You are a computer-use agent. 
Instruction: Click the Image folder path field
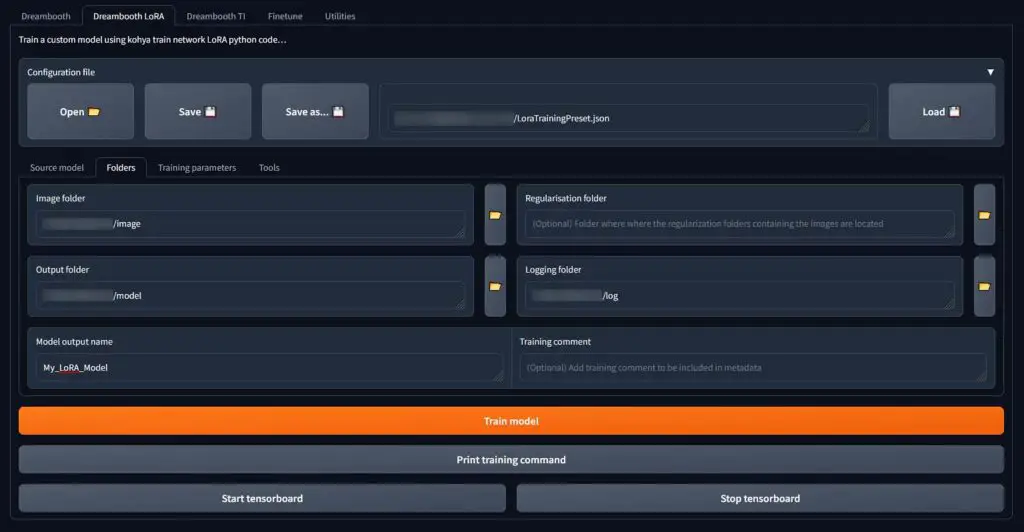tap(251, 224)
